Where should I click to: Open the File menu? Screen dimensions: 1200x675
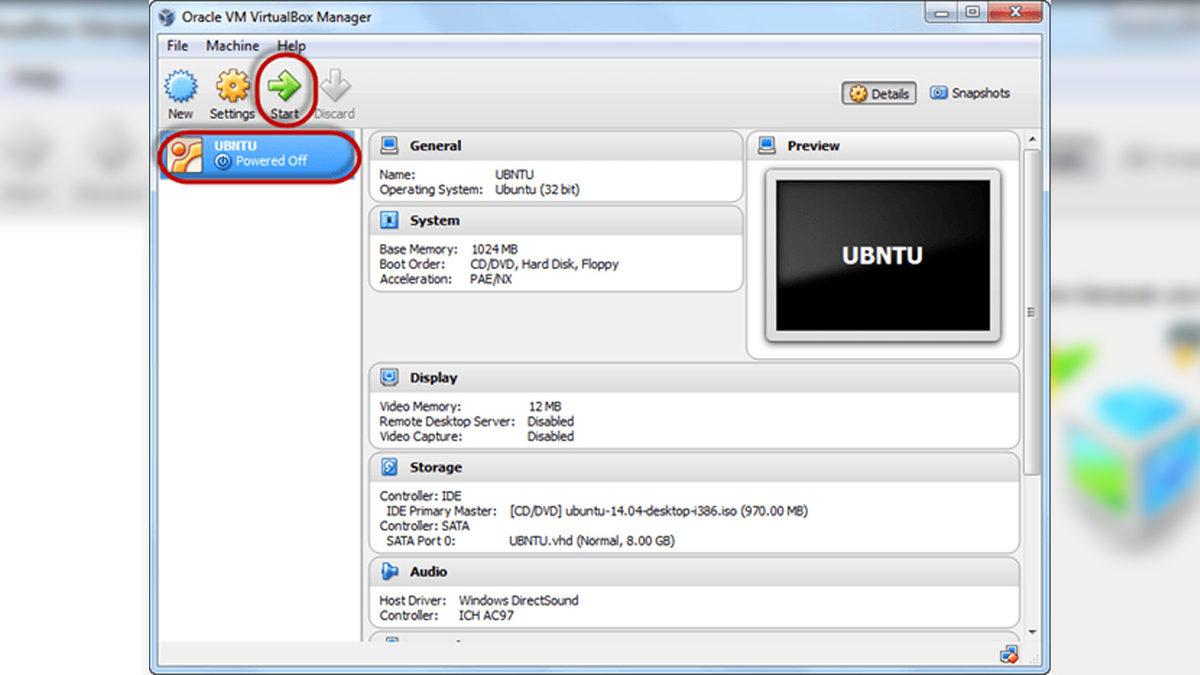(176, 45)
